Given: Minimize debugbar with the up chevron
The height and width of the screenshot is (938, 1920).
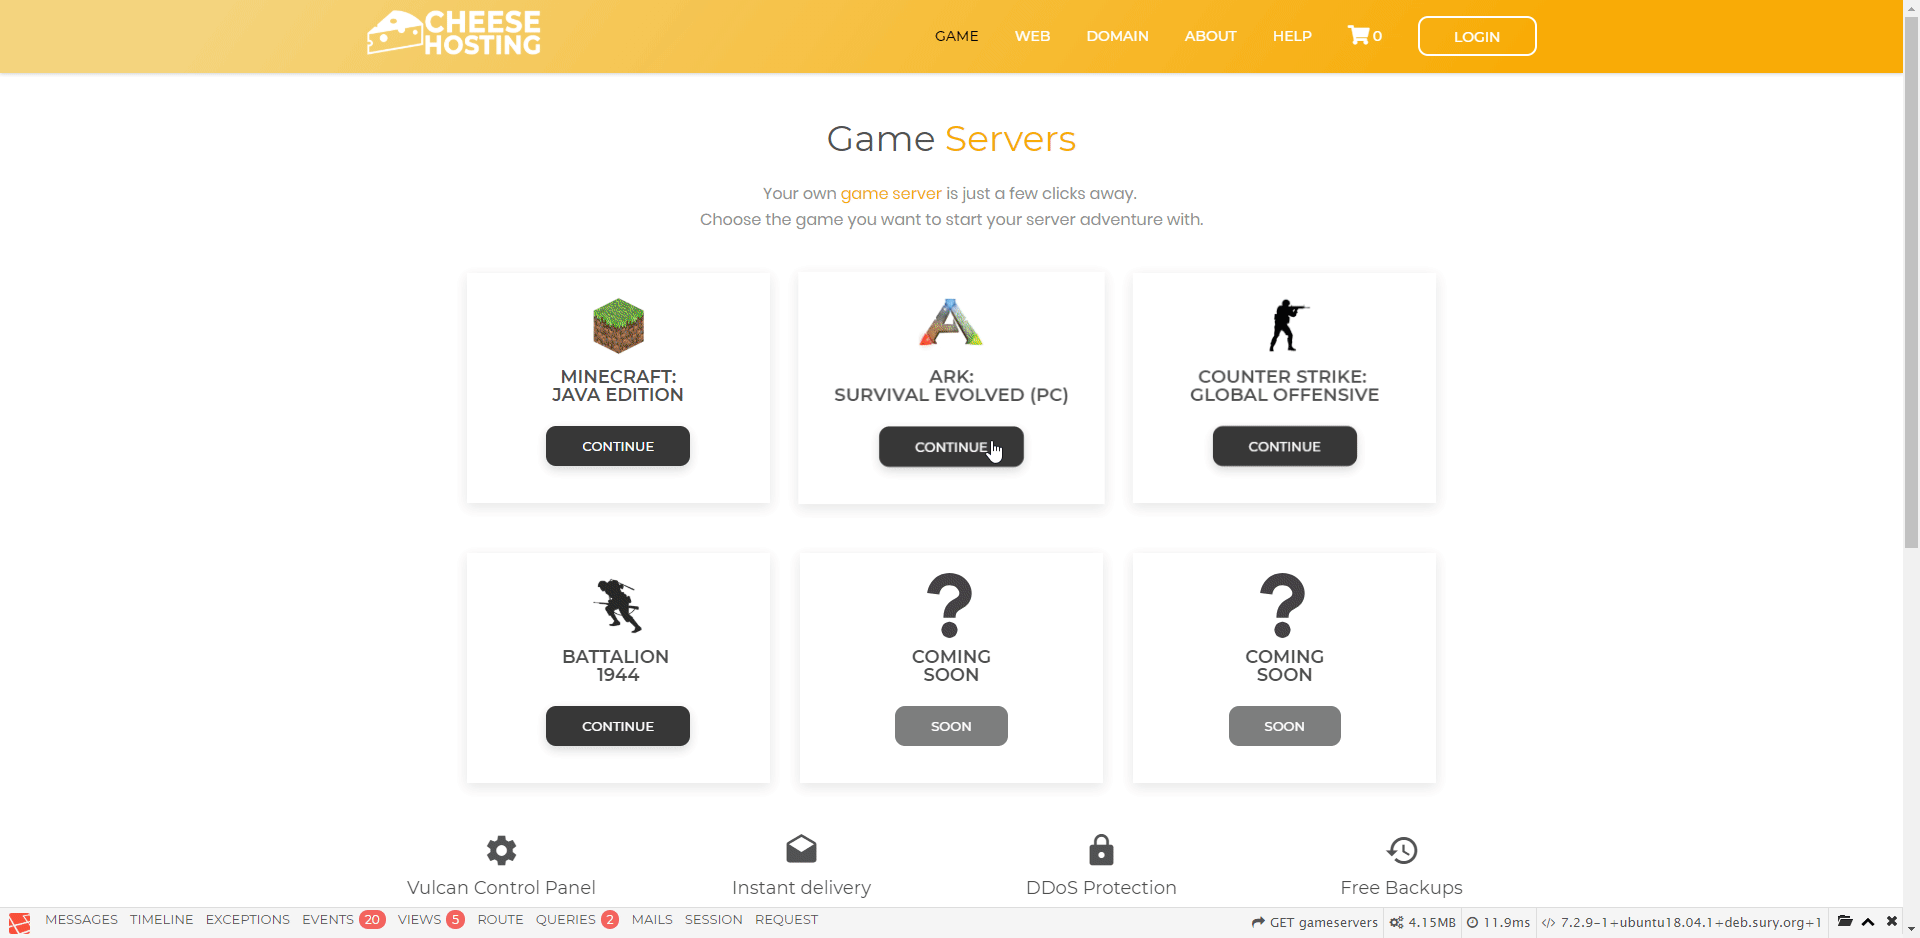Looking at the screenshot, I should (x=1868, y=921).
